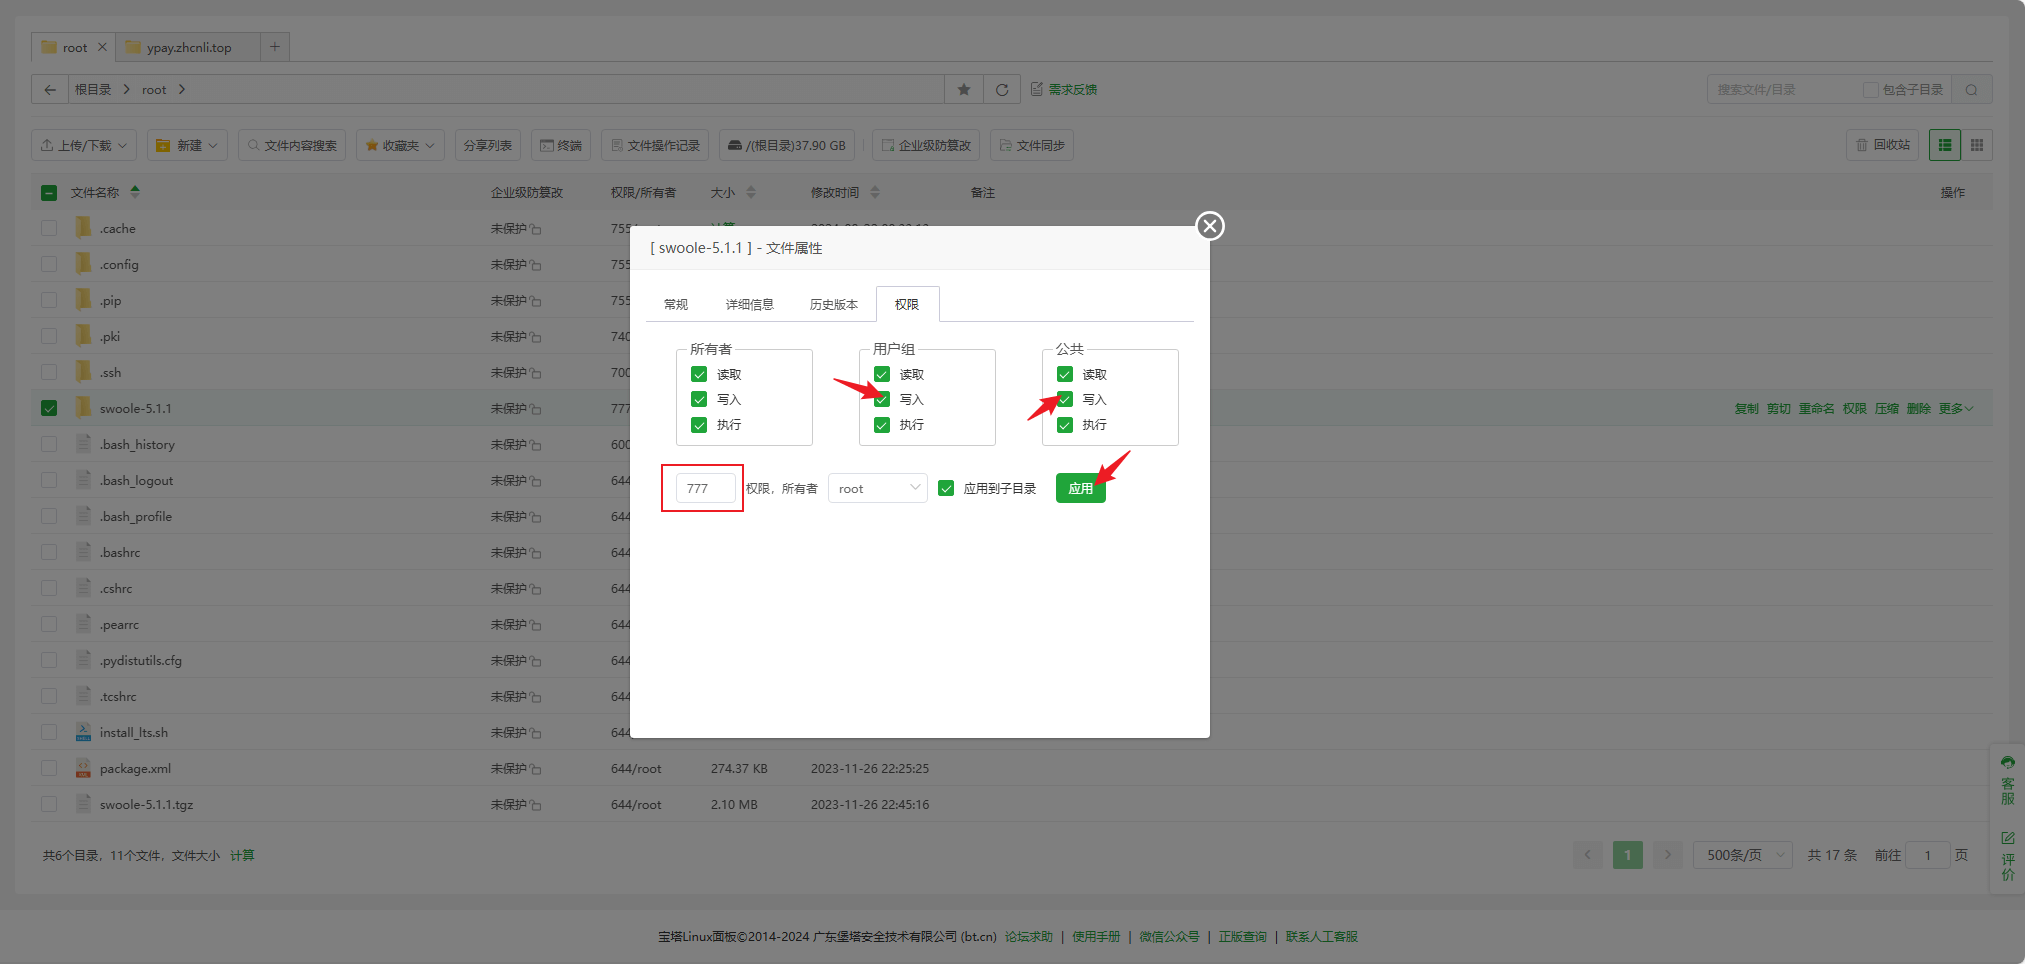This screenshot has width=2025, height=964.
Task: Switch to 详细信息 details tab
Action: [750, 304]
